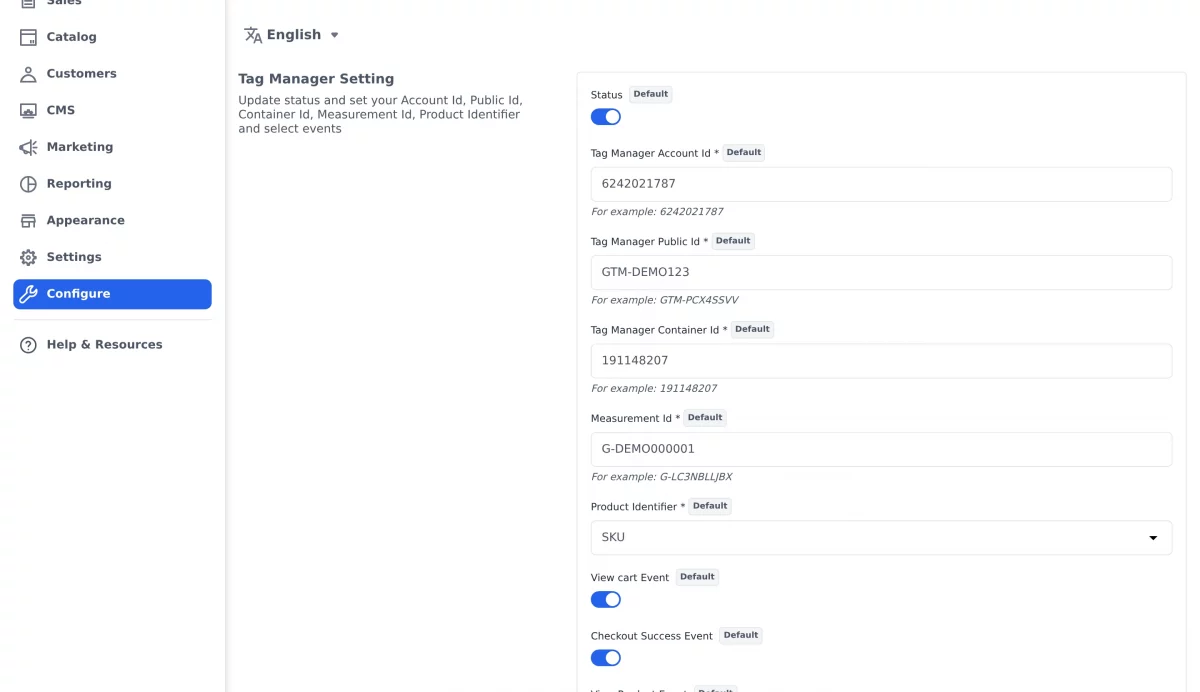Open the Settings menu item
Screen dimensions: 1200x692
click(112, 257)
